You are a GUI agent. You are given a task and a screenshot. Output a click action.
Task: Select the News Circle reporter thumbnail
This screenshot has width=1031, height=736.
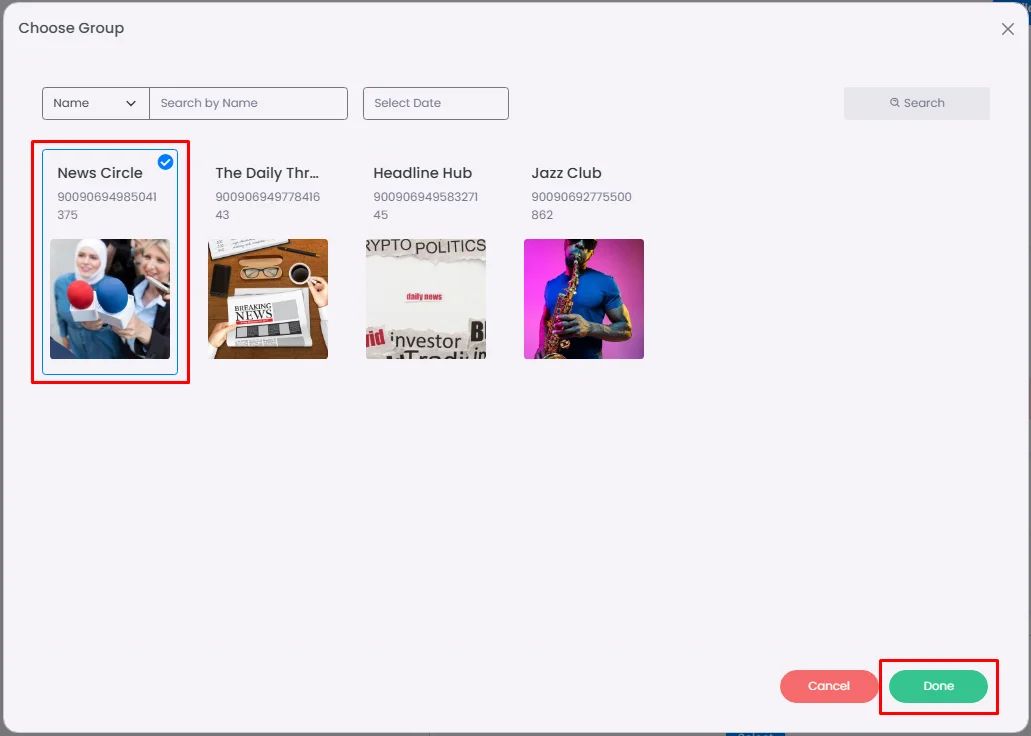110,299
